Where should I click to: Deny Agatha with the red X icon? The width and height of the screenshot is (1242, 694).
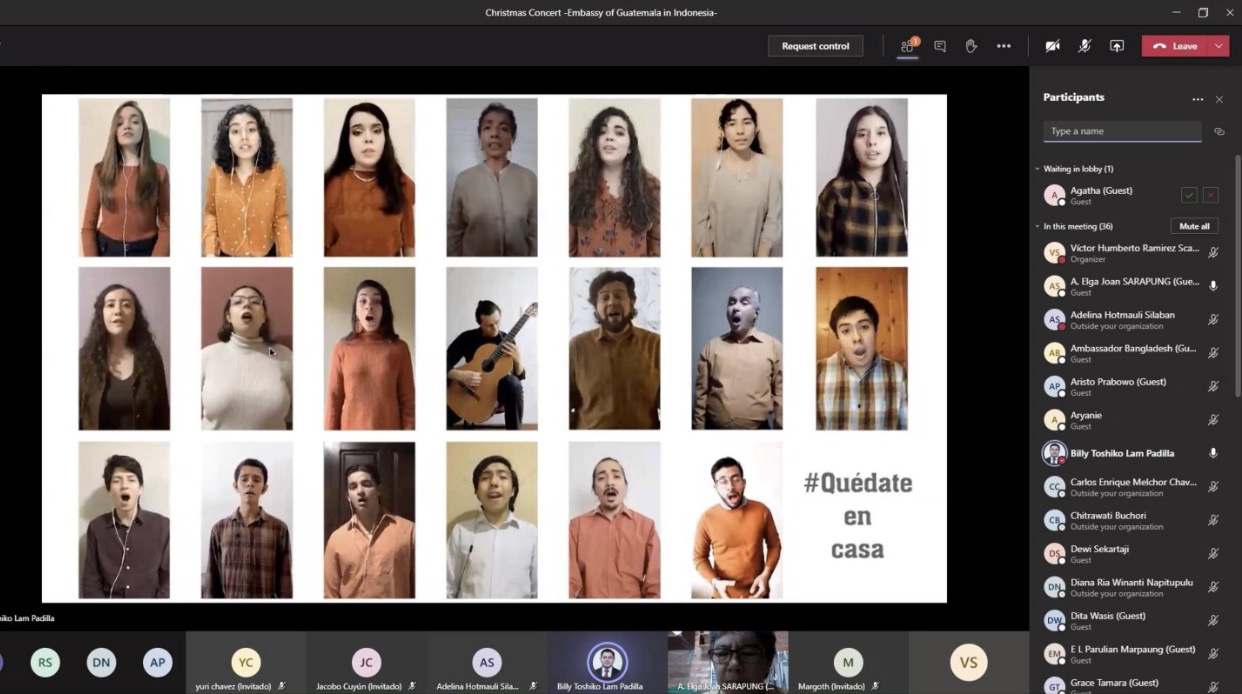coord(1211,195)
